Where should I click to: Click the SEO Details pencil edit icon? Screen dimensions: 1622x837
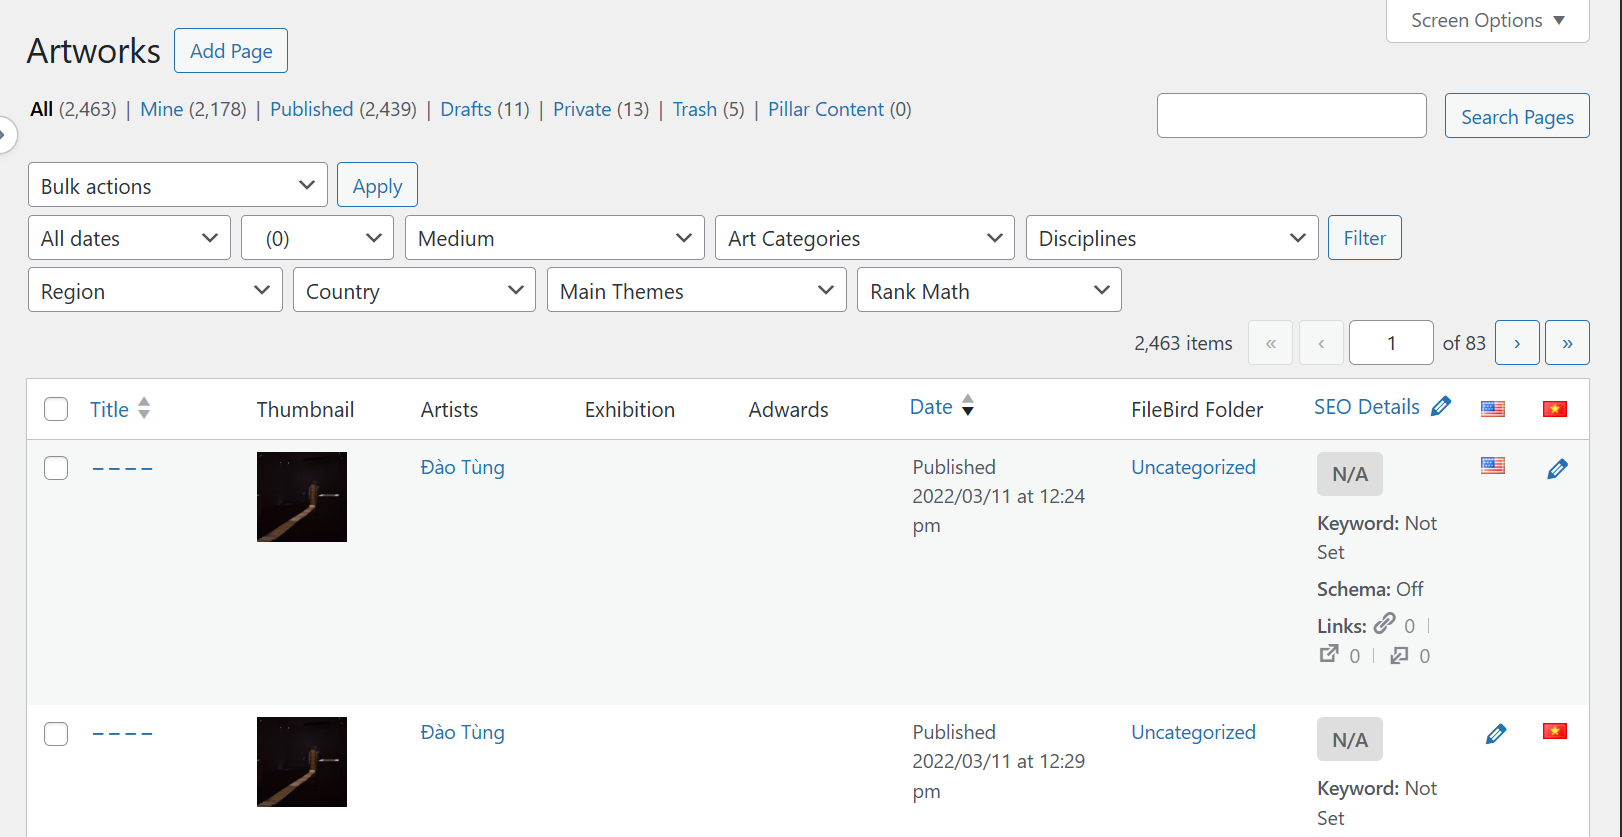click(x=1441, y=406)
